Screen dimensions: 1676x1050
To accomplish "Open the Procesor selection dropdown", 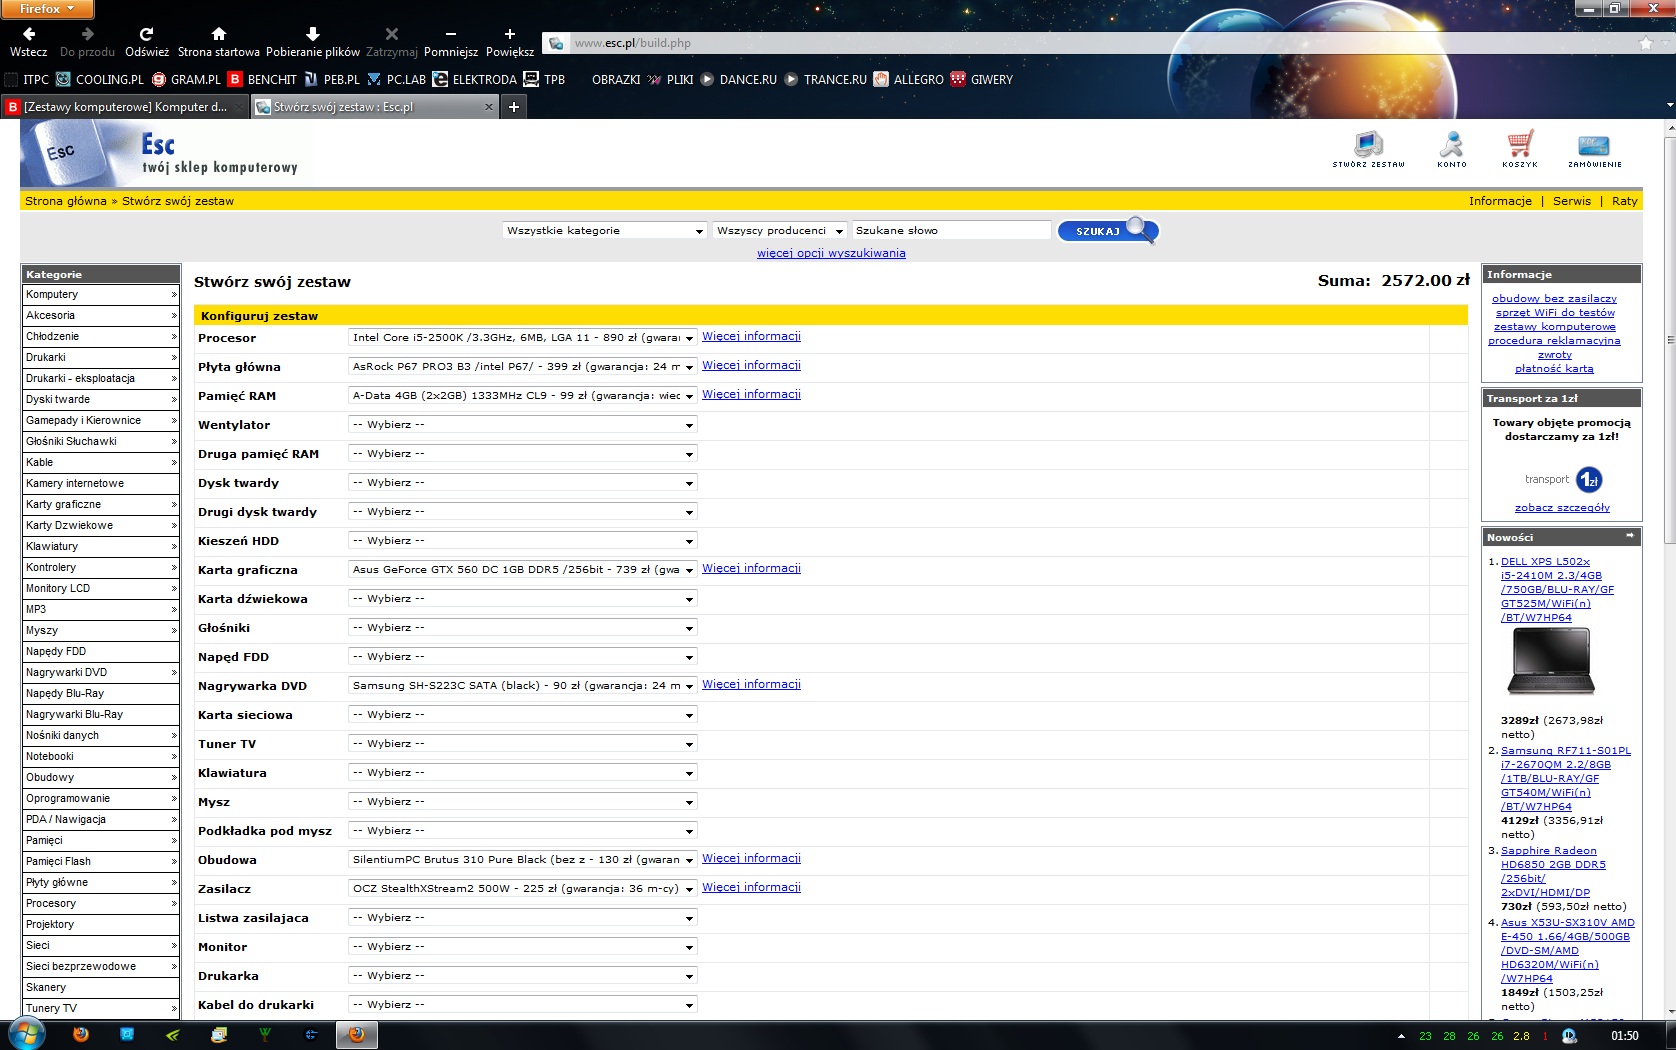I will [523, 338].
